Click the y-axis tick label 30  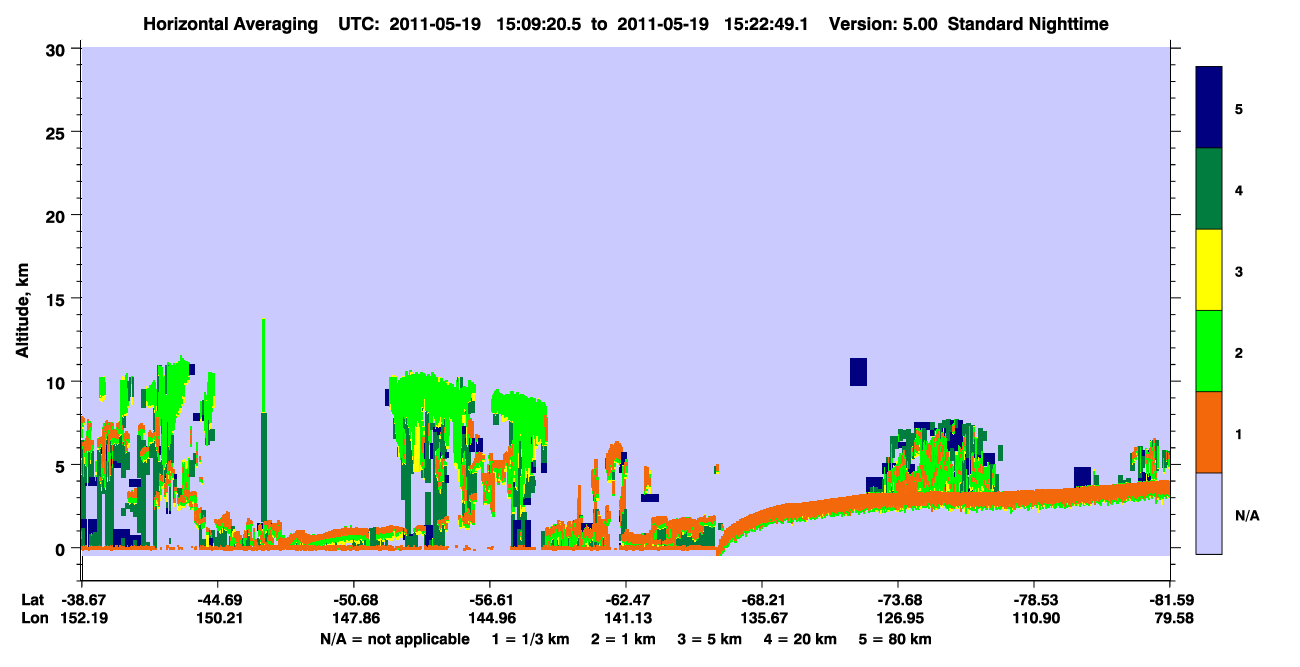click(58, 49)
